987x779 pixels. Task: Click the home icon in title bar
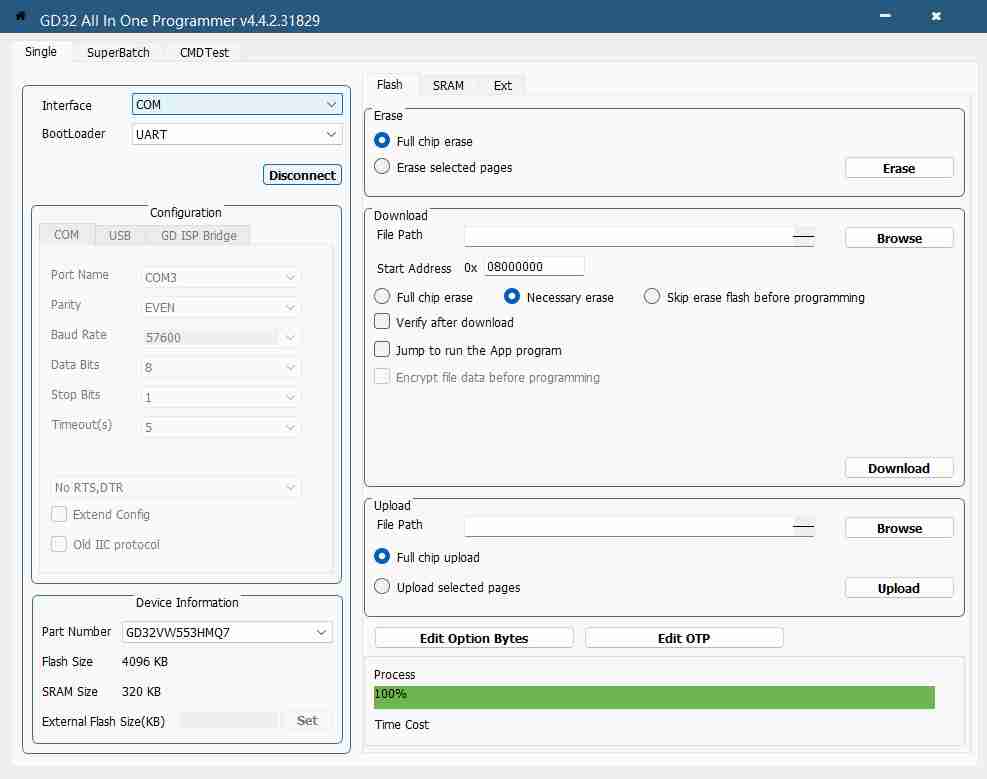20,17
